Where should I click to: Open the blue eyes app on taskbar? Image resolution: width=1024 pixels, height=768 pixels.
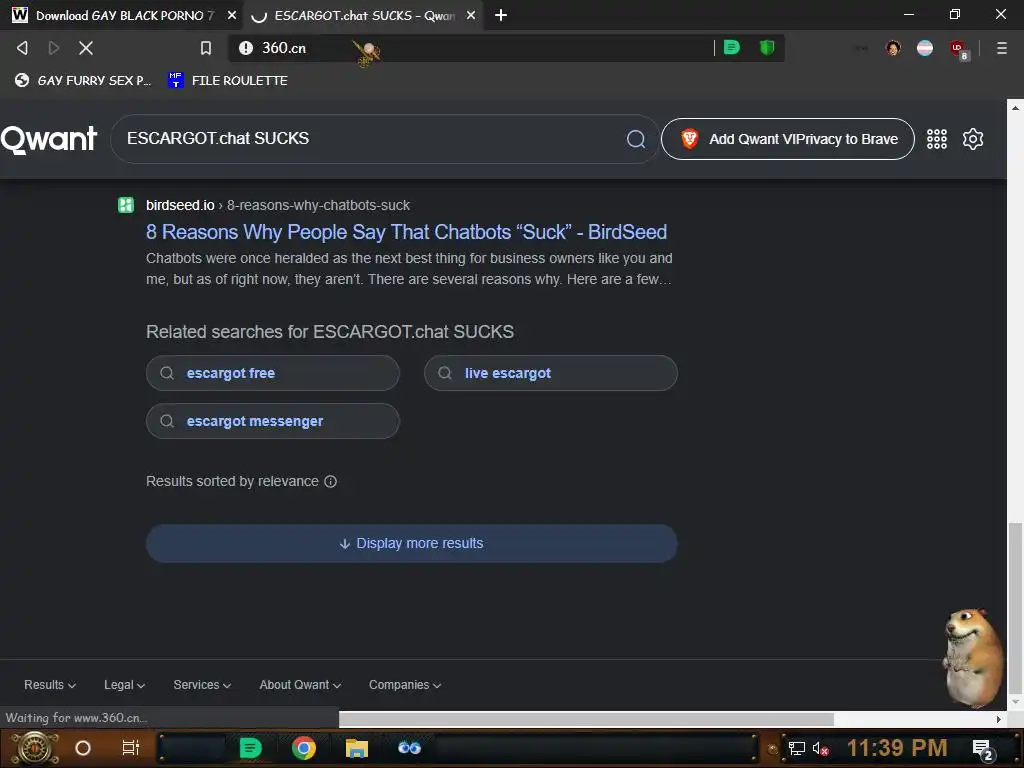coord(409,748)
